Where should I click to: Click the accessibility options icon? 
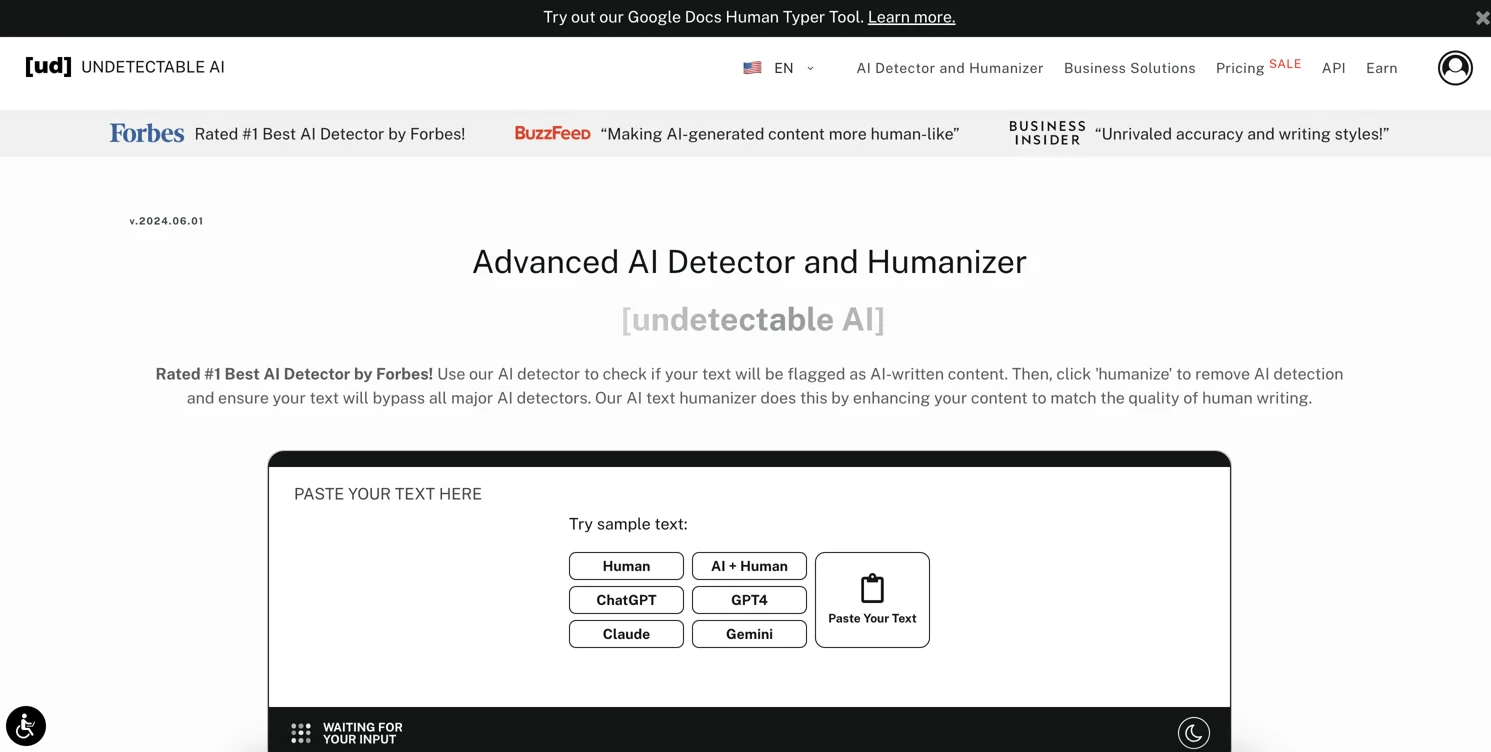click(26, 725)
